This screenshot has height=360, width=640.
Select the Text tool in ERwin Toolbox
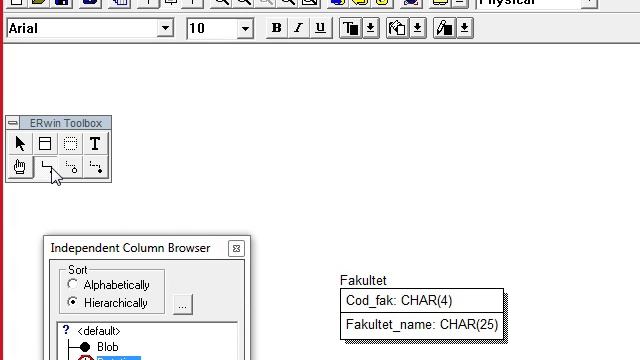pos(95,144)
